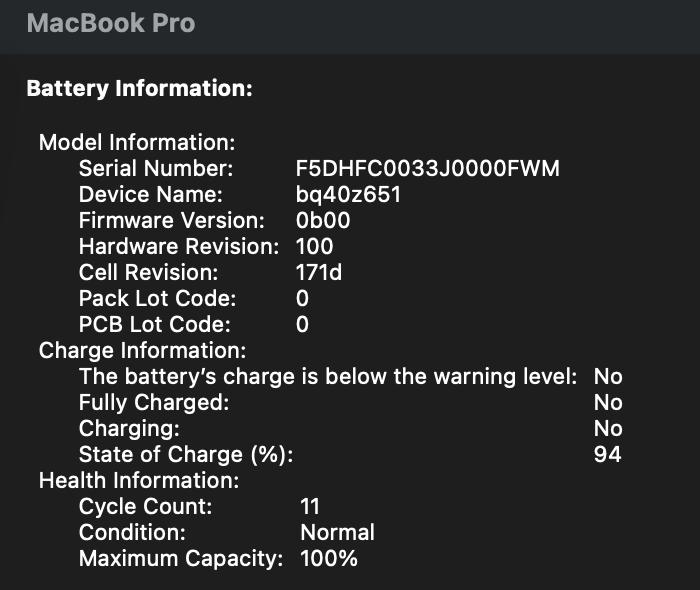Select the State of Charge value 94
700x590 pixels.
point(607,454)
